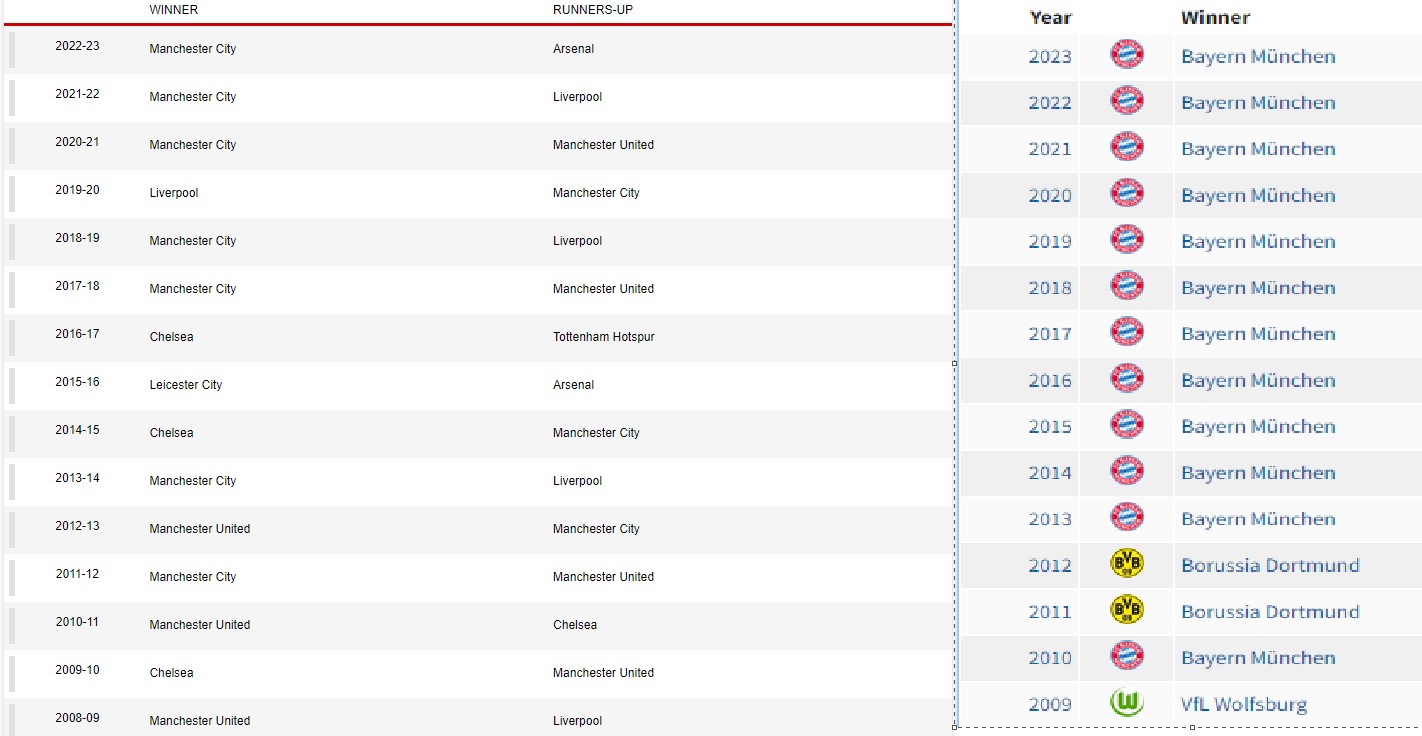This screenshot has width=1422, height=736.
Task: Click Manchester City winner in 2022-23 row
Action: pos(193,49)
